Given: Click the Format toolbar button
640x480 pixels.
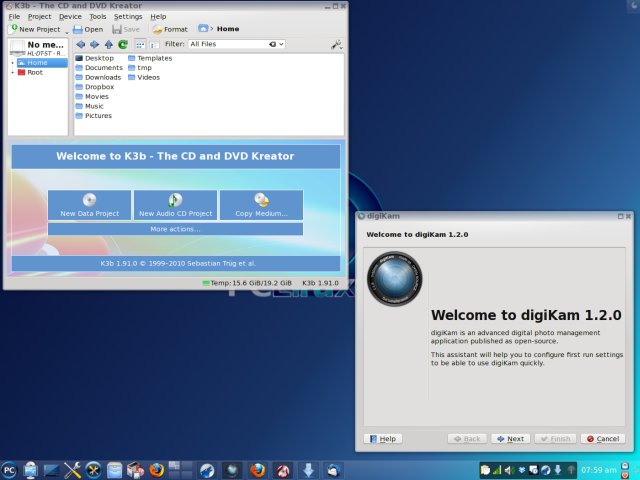Looking at the screenshot, I should [169, 29].
